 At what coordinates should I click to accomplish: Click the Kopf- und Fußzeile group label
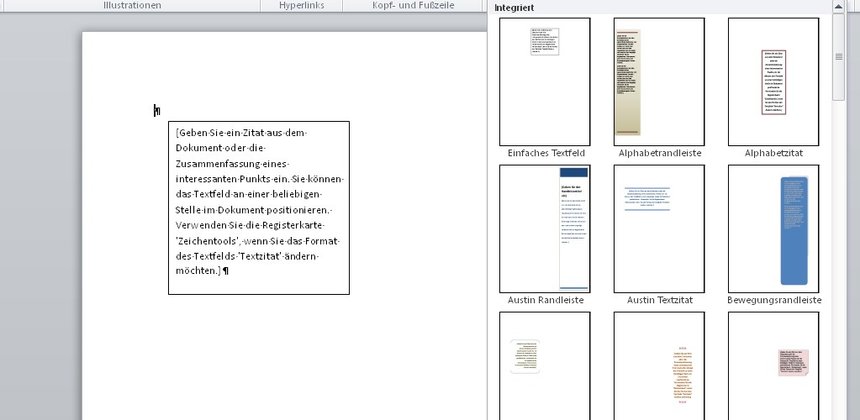click(x=412, y=5)
